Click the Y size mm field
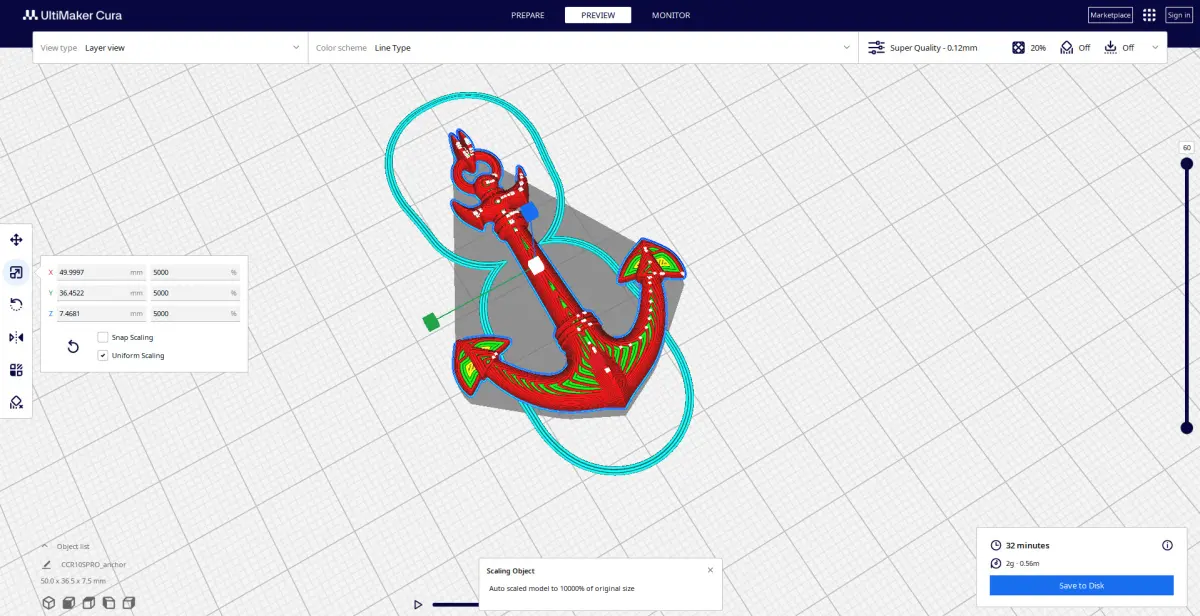 pos(100,293)
